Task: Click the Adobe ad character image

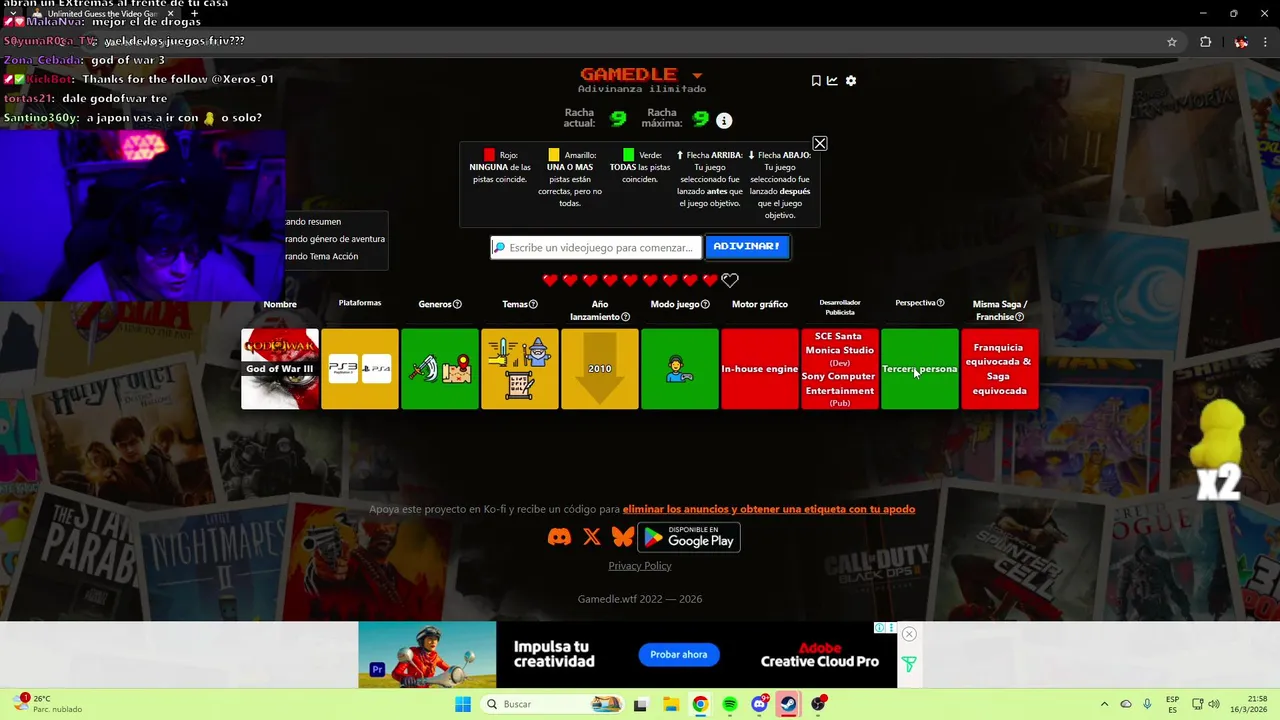Action: (427, 655)
